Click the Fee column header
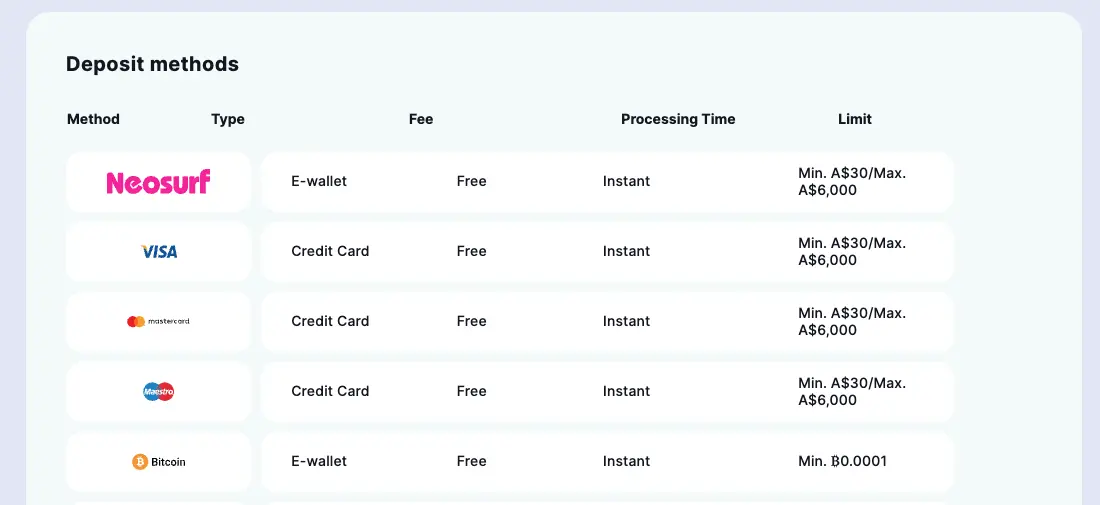Screen dimensions: 1100x505 coord(421,119)
